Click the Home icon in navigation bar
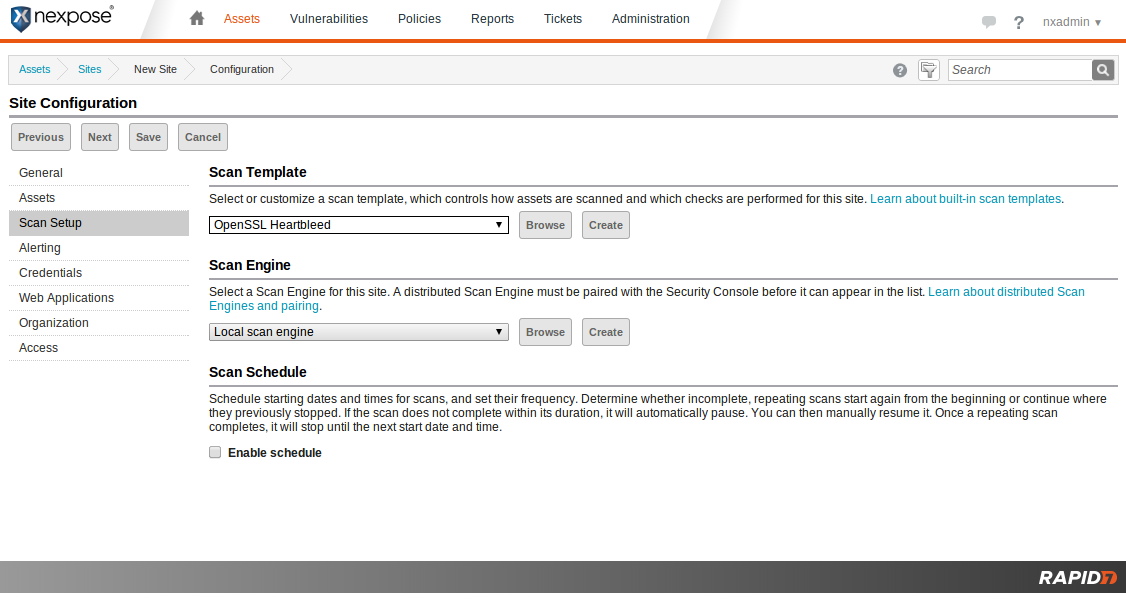Screen dimensions: 1126x599 [197, 18]
